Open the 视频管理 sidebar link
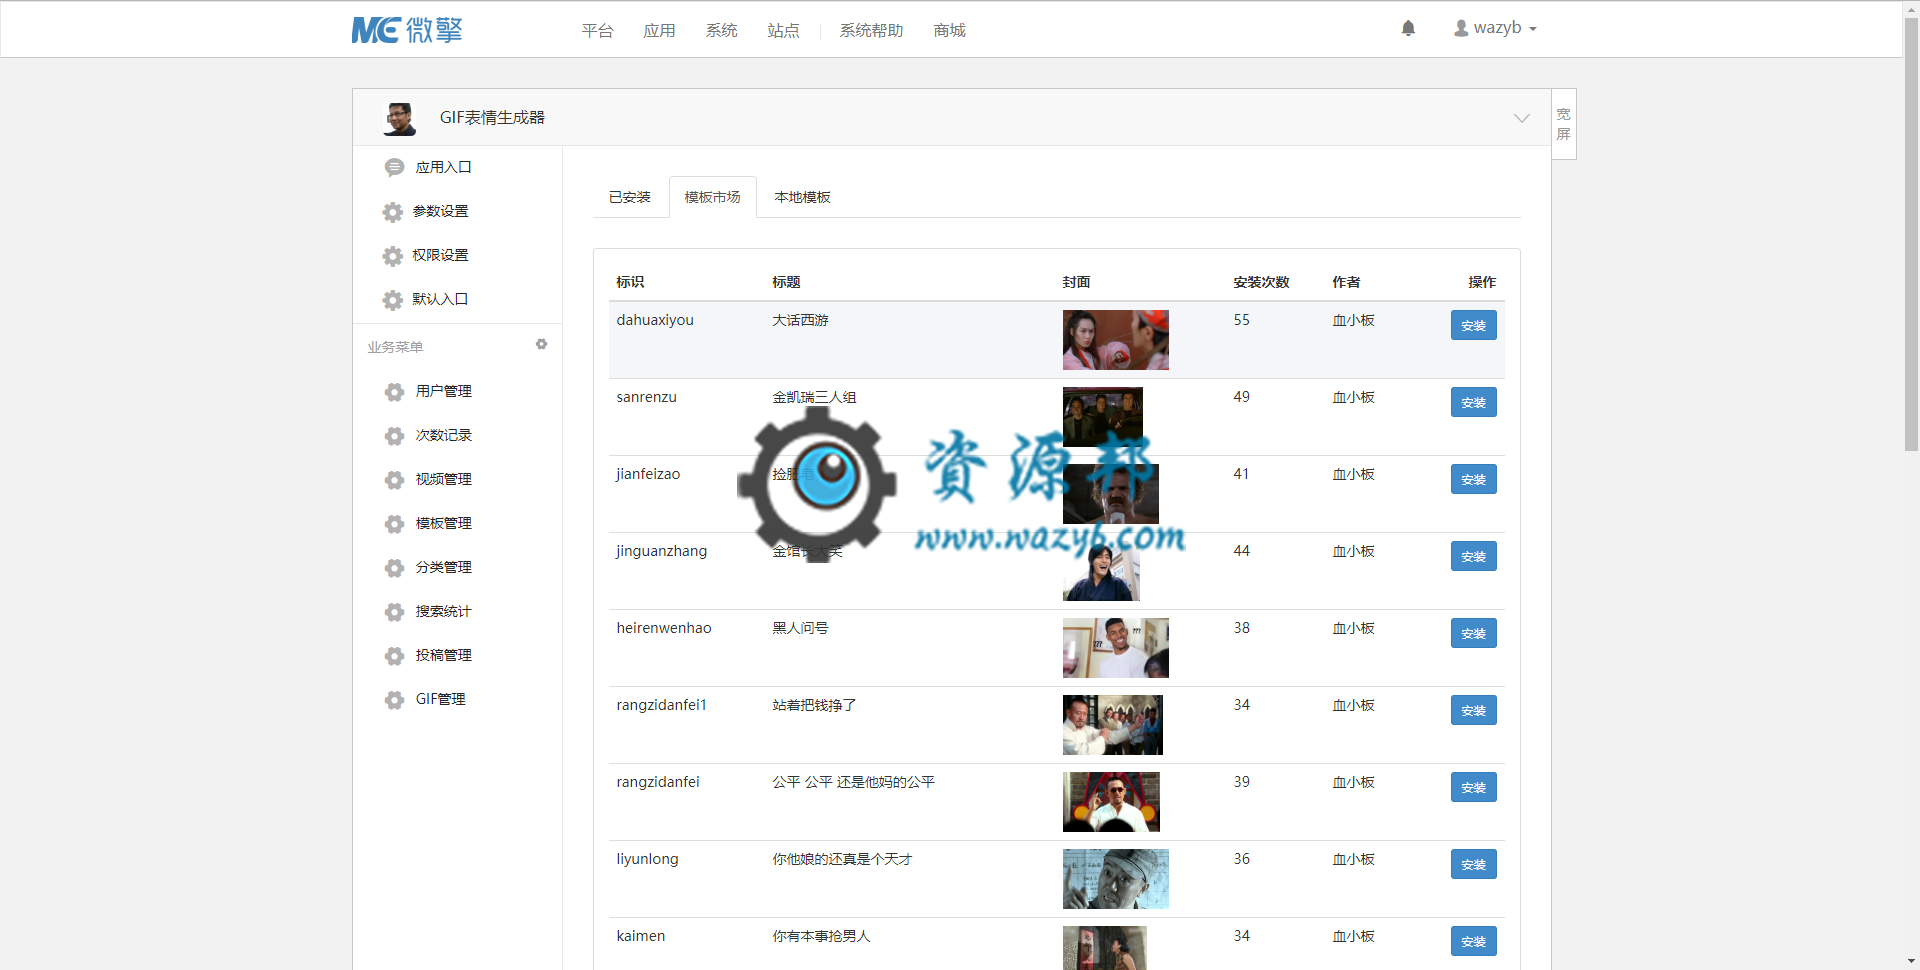 click(x=443, y=479)
